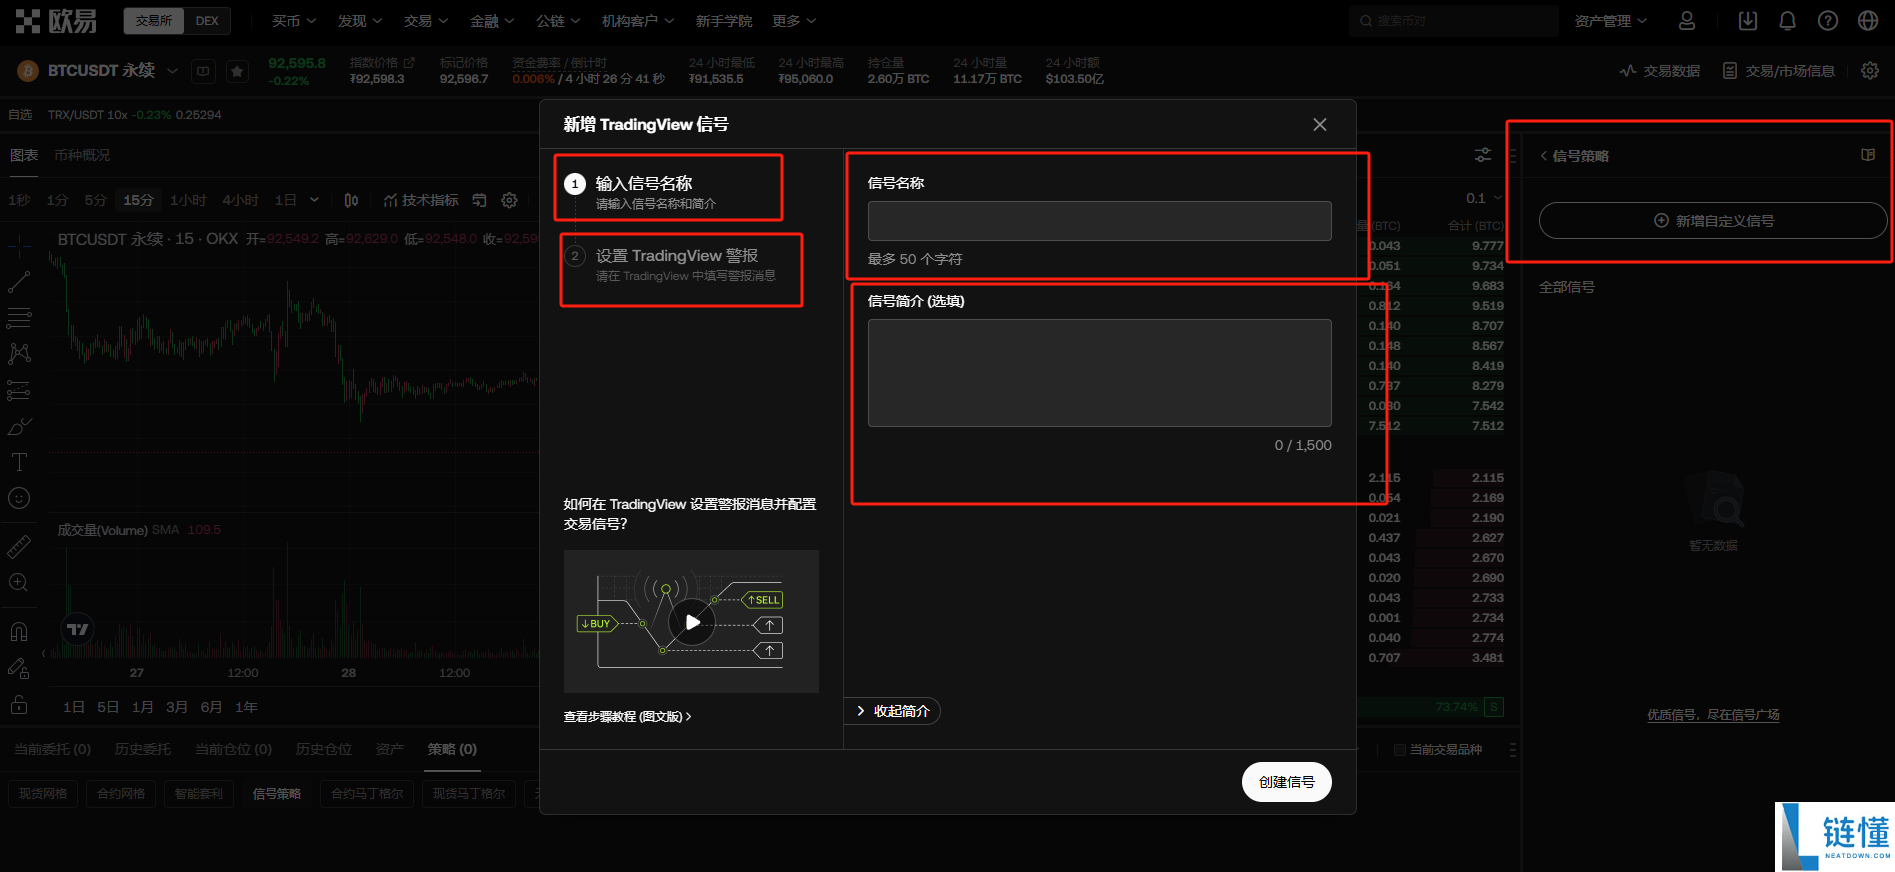Toggle magnet mode on chart
The width and height of the screenshot is (1895, 872).
coord(19,631)
